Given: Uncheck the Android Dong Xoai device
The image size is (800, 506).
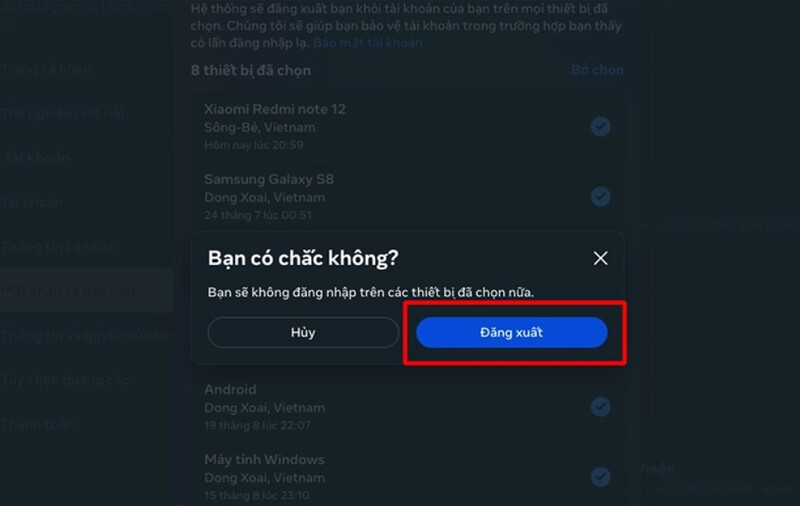Looking at the screenshot, I should point(601,407).
